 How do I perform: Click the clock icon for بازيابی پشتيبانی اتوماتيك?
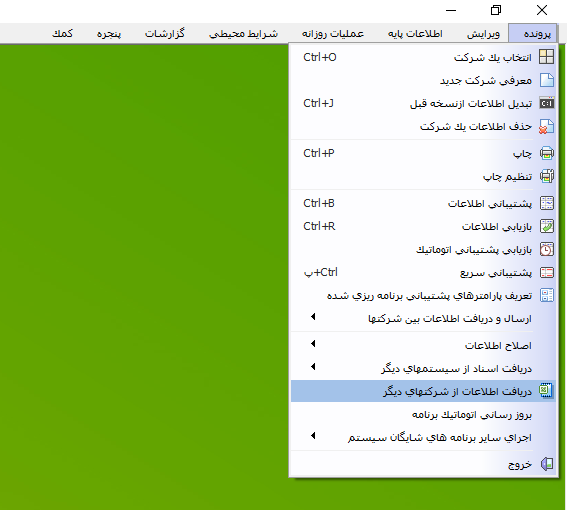pos(546,250)
